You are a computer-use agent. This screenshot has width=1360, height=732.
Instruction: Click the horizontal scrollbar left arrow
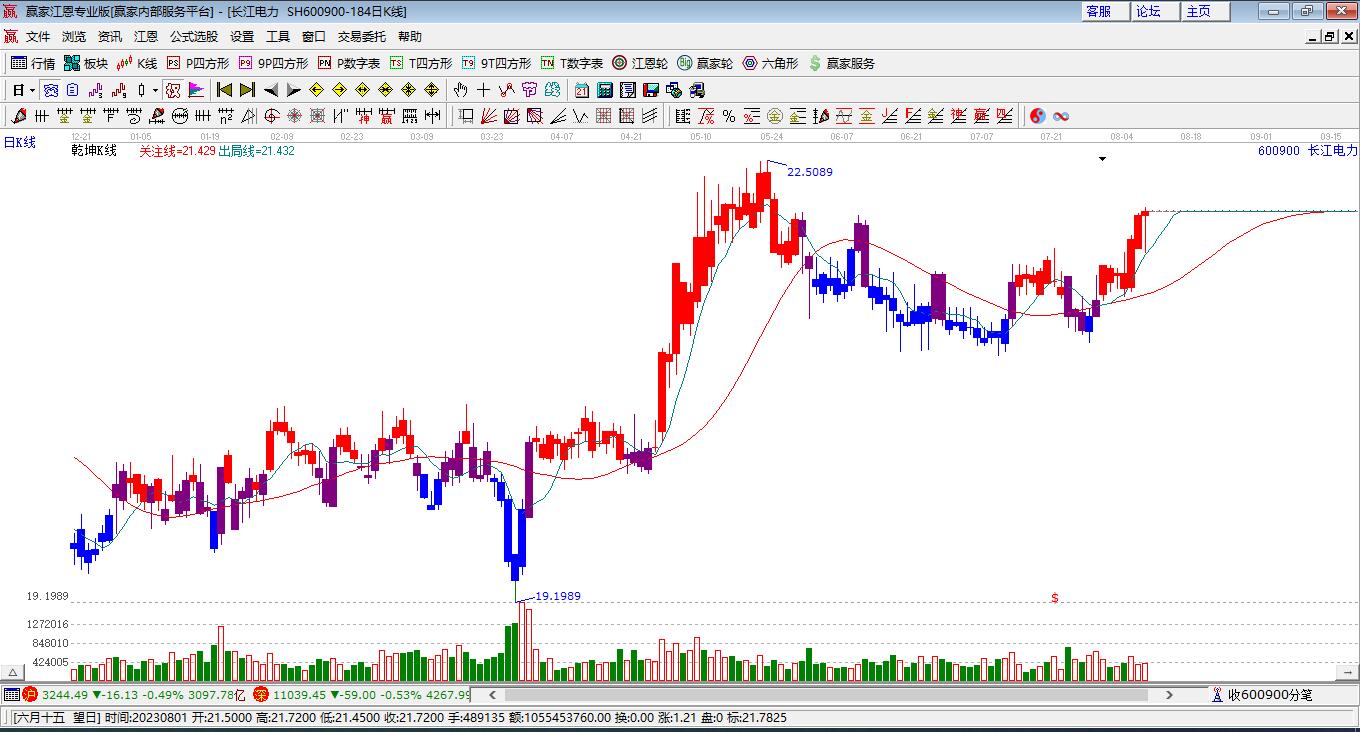point(491,694)
